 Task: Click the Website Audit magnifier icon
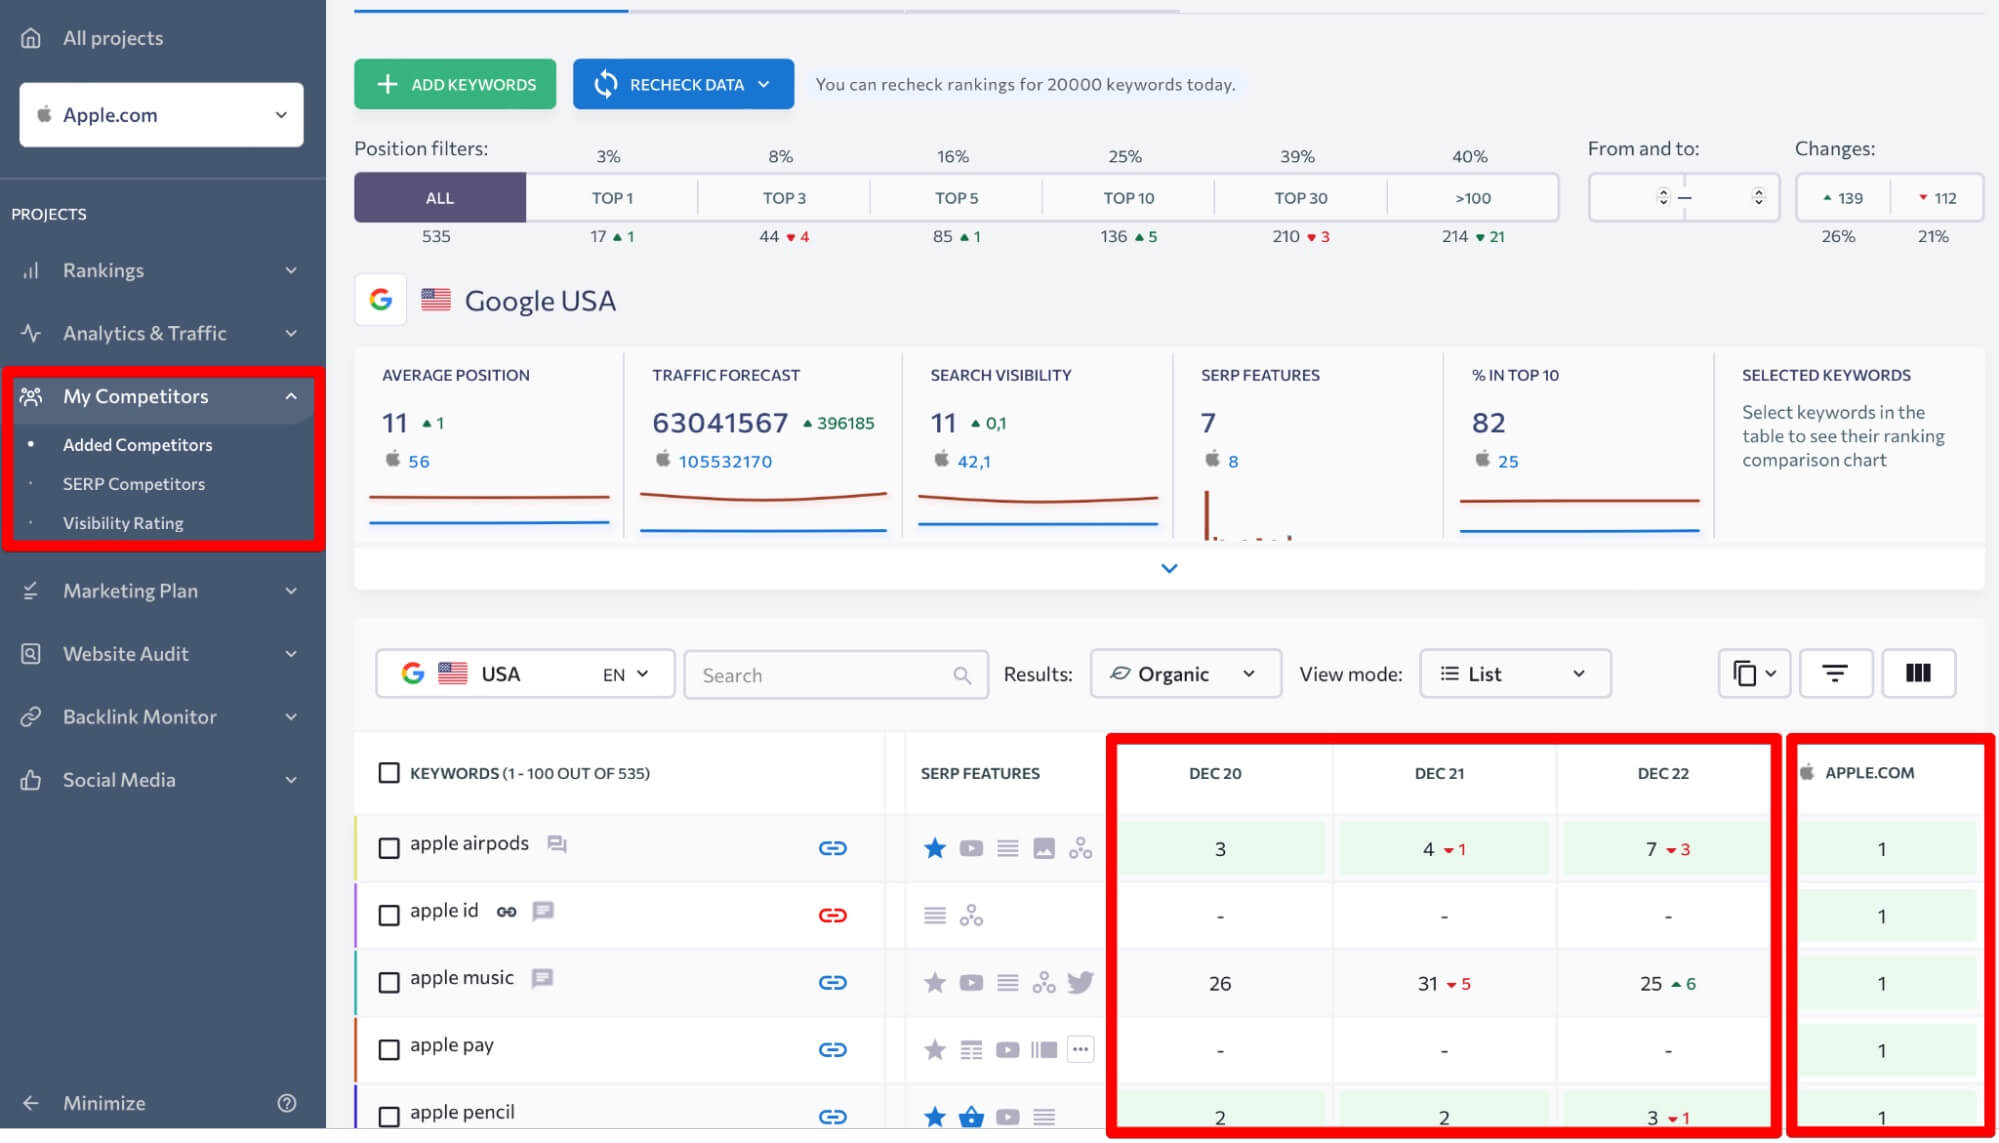(x=31, y=654)
